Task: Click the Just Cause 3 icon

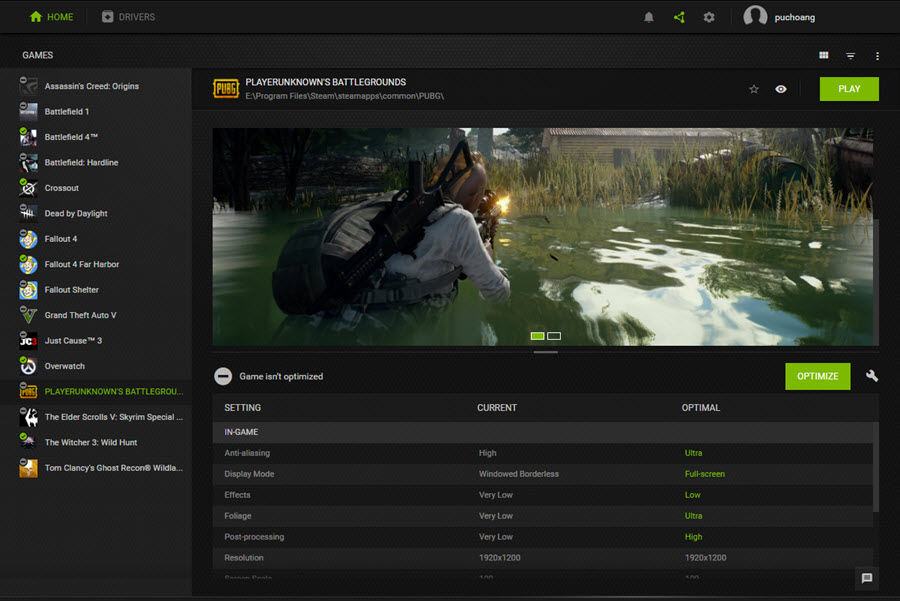Action: coord(28,340)
